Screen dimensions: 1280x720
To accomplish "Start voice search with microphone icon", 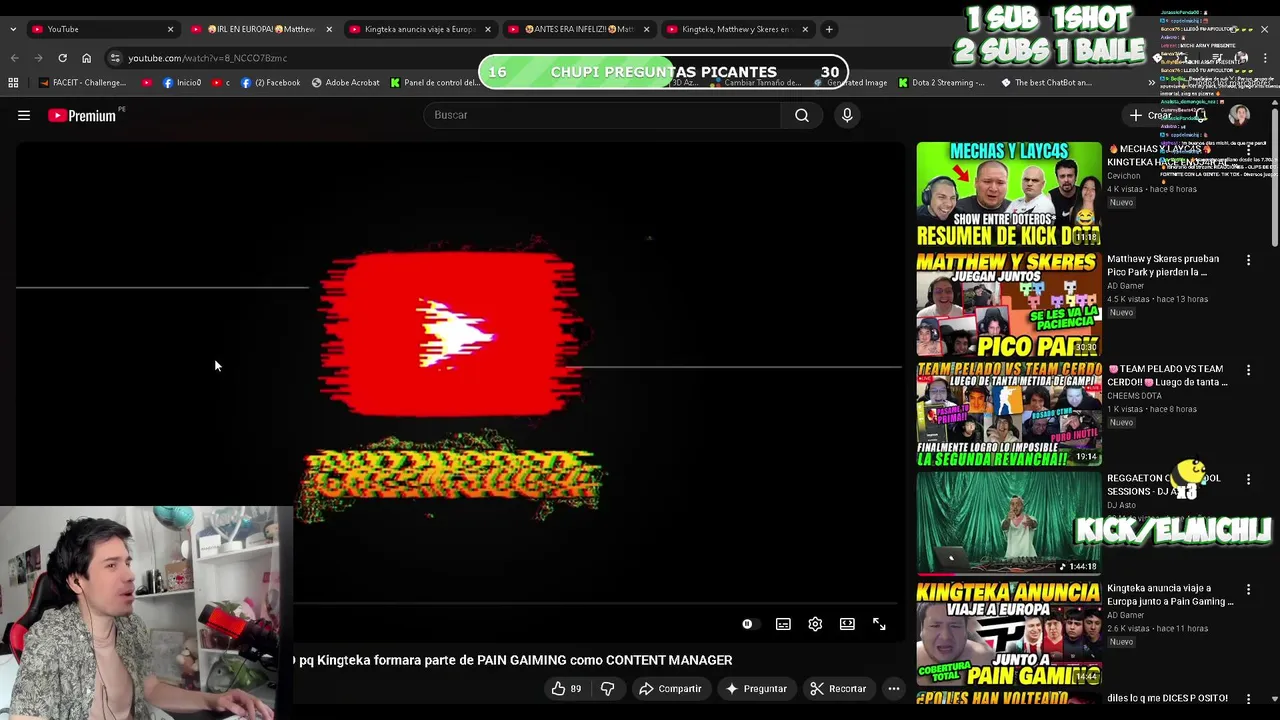I will tap(847, 115).
